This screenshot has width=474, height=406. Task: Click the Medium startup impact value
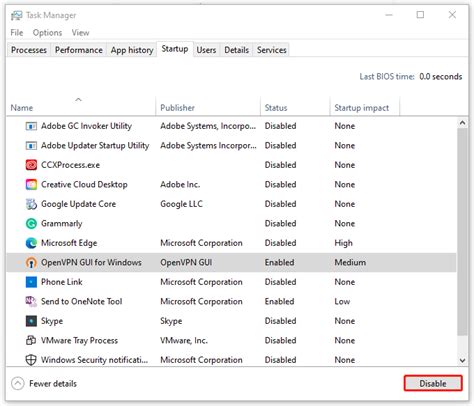click(350, 263)
